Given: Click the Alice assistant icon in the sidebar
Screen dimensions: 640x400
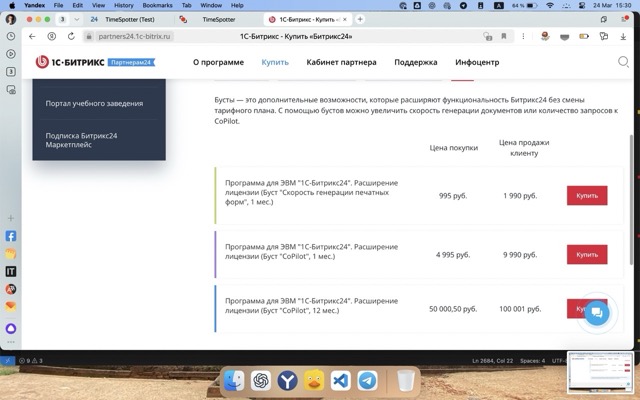Looking at the screenshot, I should [11, 328].
